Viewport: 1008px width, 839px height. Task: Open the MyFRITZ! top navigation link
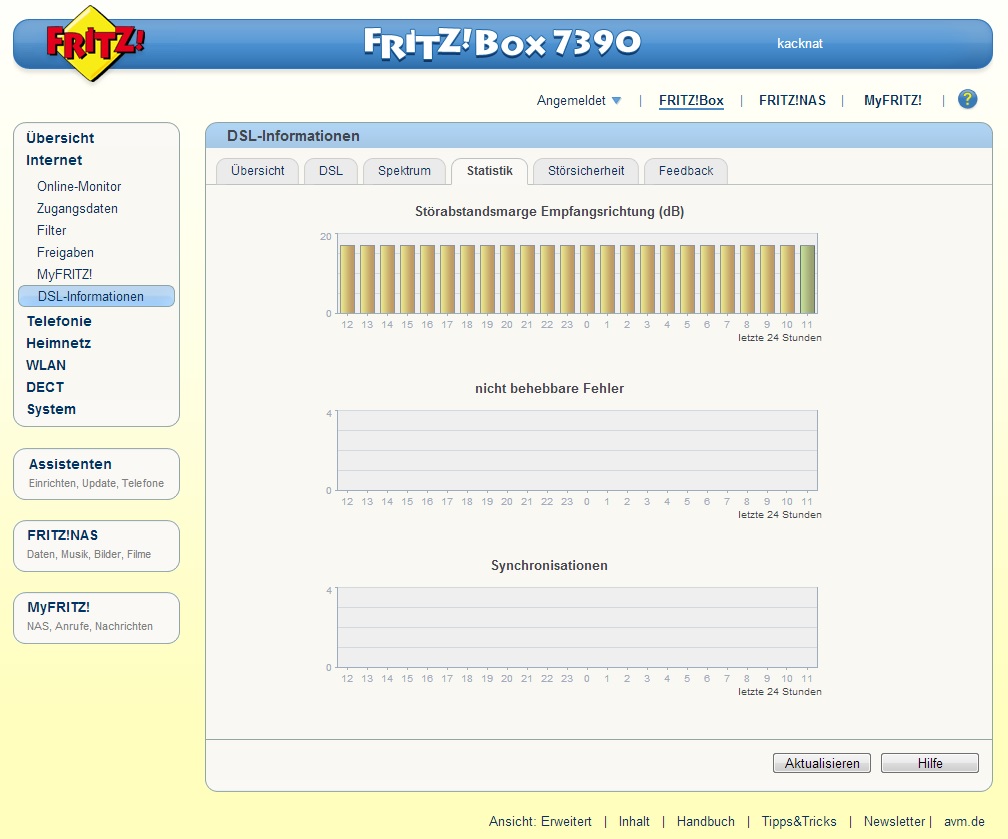pos(892,100)
